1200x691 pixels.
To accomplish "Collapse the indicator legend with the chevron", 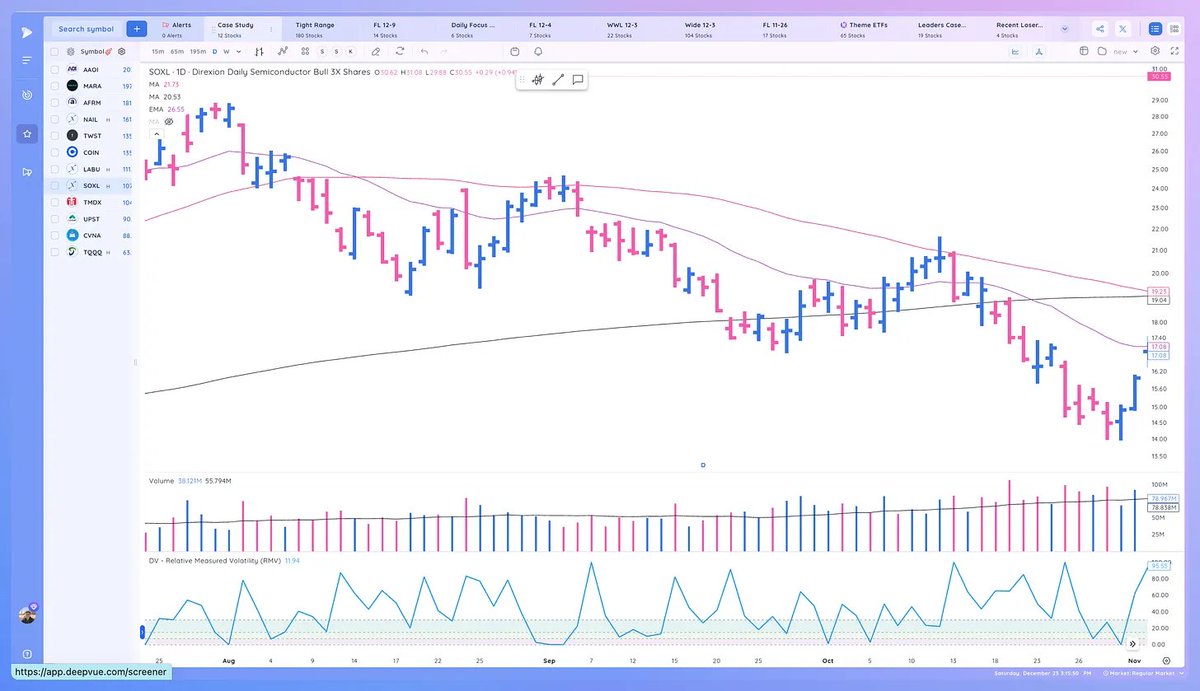I will coord(156,133).
